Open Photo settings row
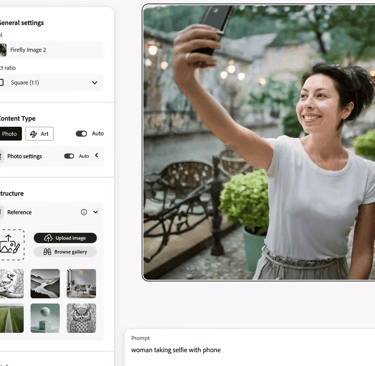 [51, 156]
